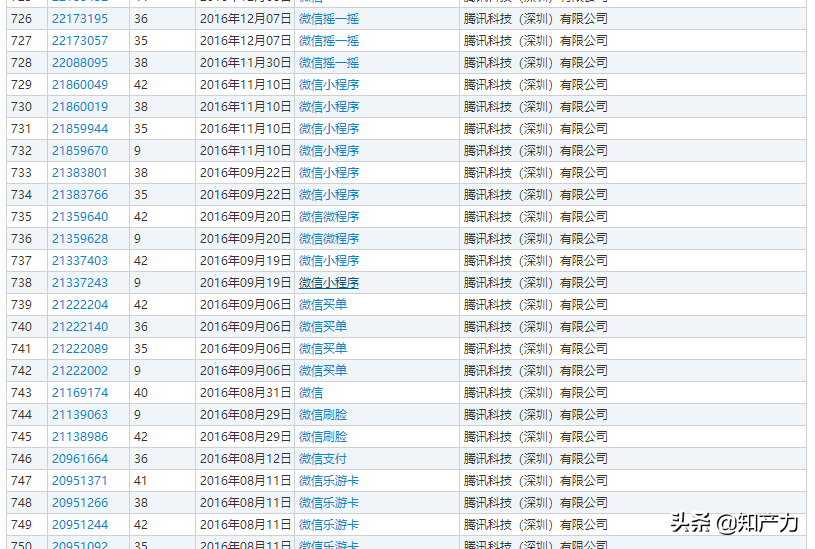Select date 2016年08月12日 in row 746

click(245, 459)
